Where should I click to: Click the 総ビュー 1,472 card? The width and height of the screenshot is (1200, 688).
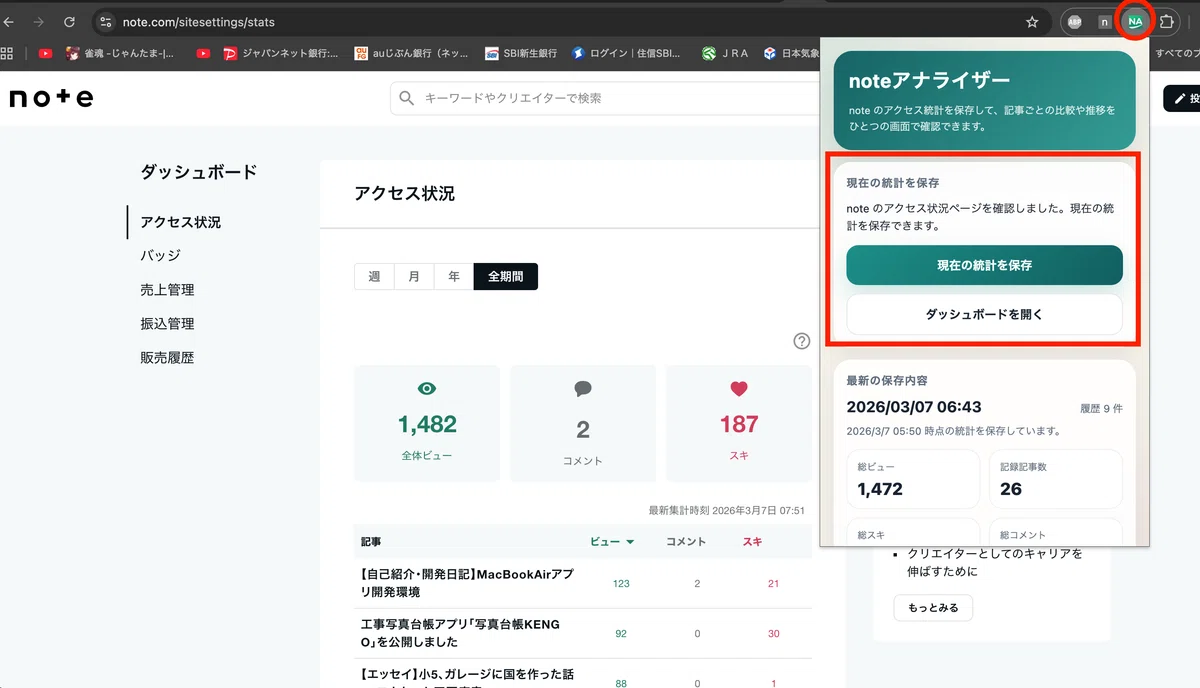click(x=913, y=479)
